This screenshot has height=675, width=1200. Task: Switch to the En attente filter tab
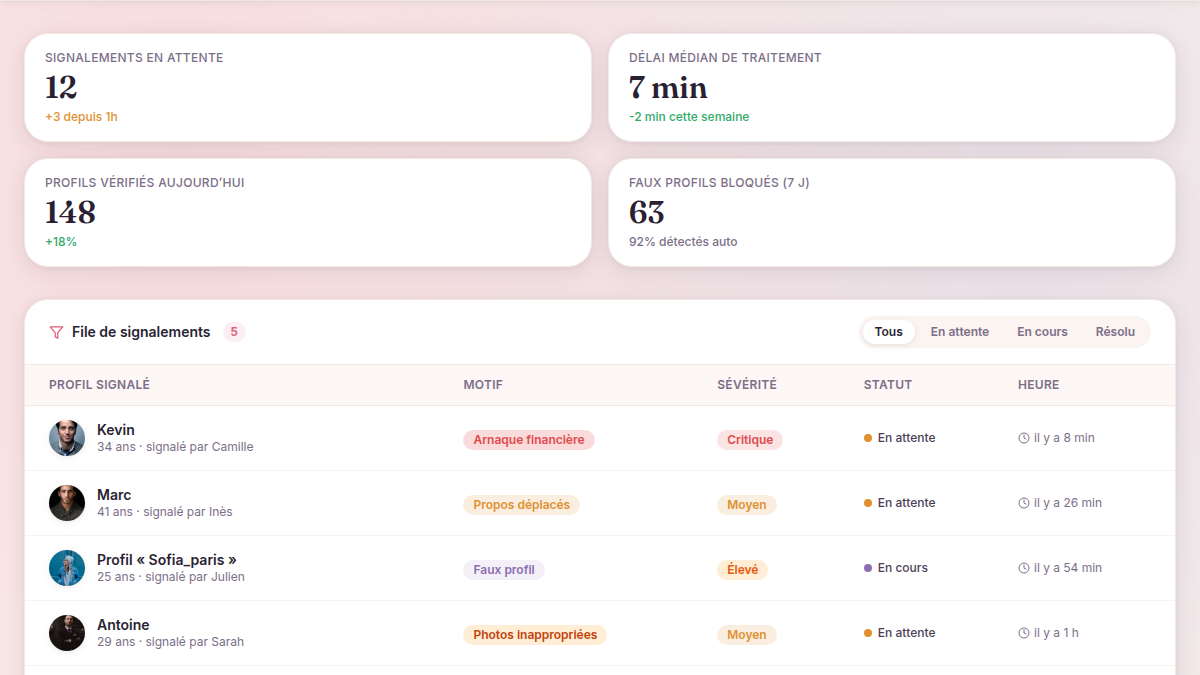coord(960,332)
